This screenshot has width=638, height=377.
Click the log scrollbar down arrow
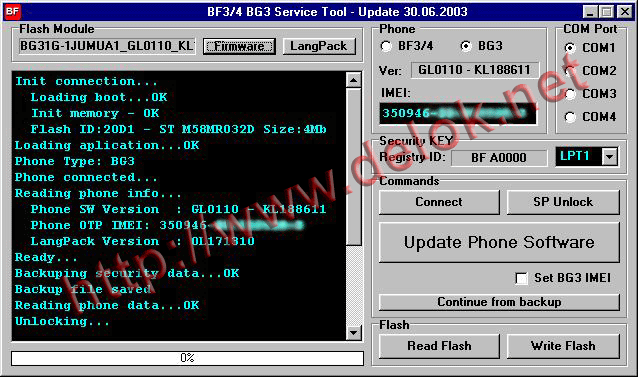(x=353, y=333)
